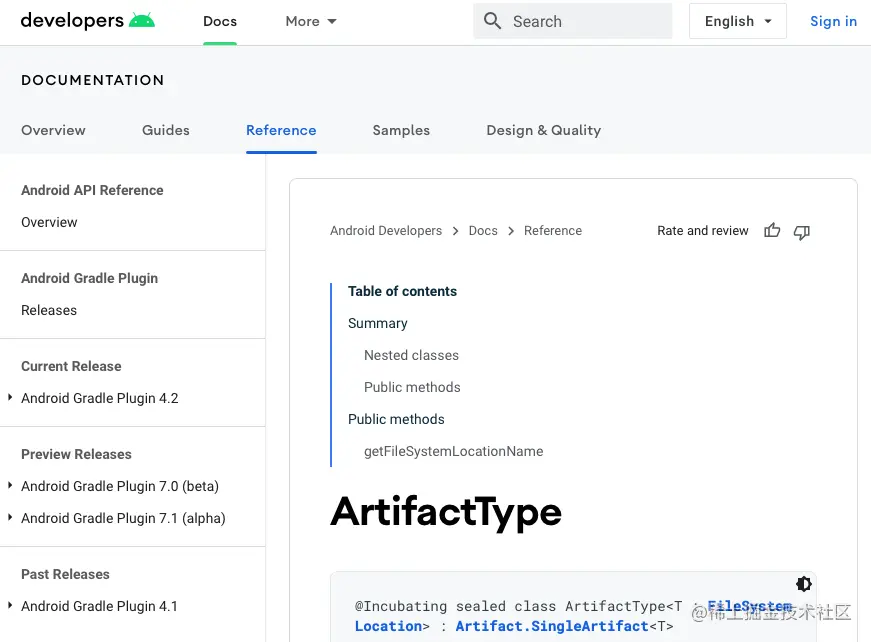
Task: Open the Design & Quality tab
Action: tap(543, 130)
